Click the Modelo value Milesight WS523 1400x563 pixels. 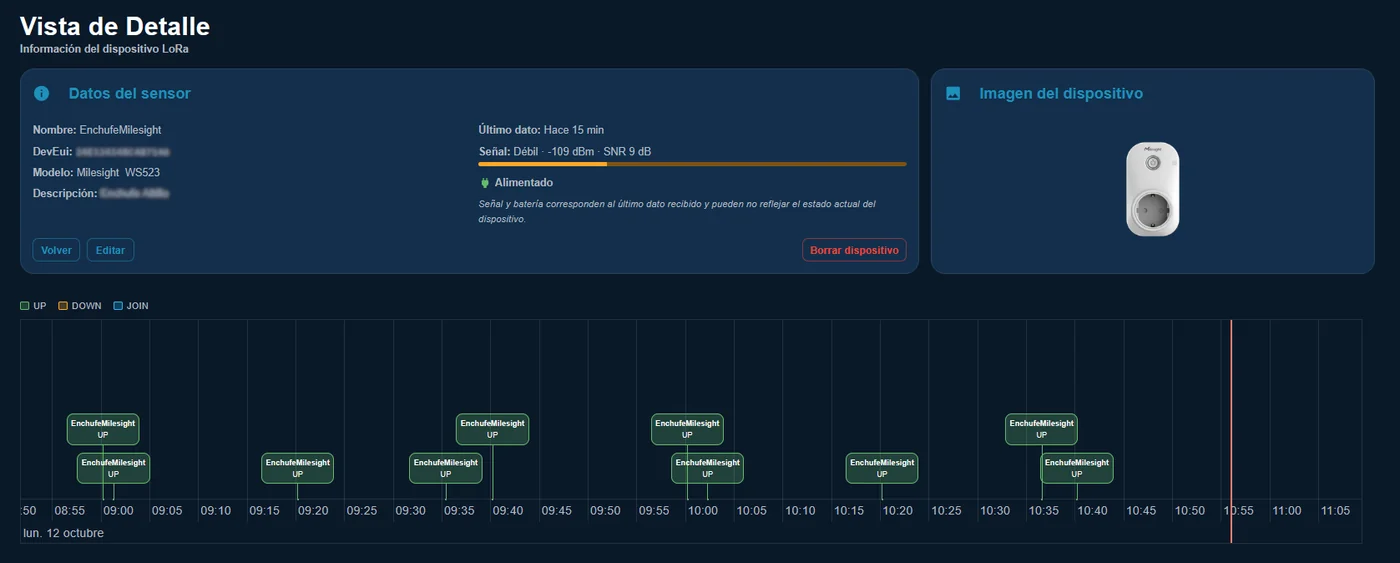tap(118, 172)
